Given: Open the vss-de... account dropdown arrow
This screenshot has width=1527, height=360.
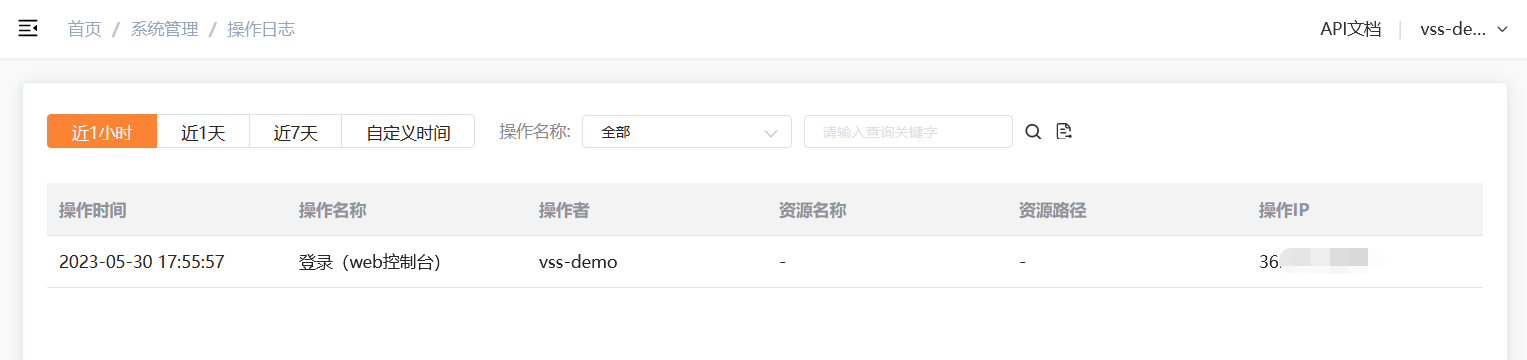Looking at the screenshot, I should pos(1502,30).
